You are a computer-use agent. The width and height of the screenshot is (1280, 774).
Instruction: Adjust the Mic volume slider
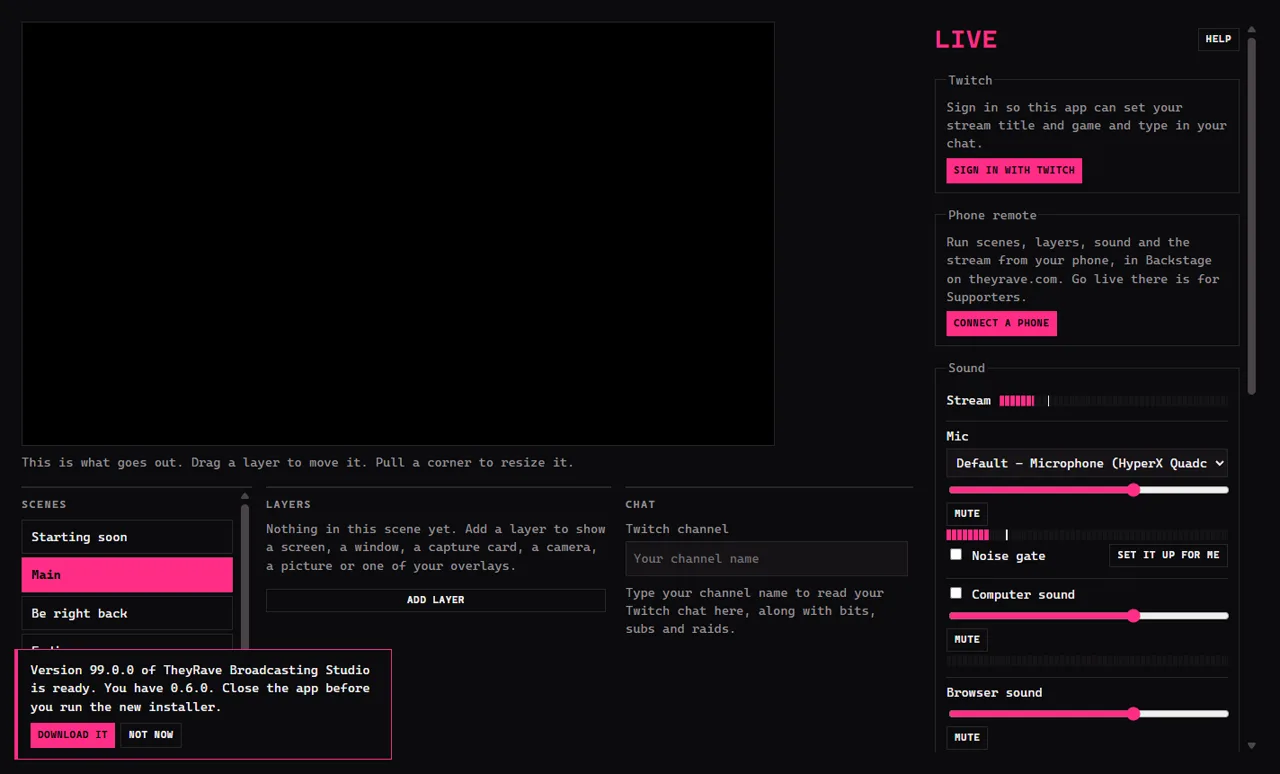[1088, 490]
